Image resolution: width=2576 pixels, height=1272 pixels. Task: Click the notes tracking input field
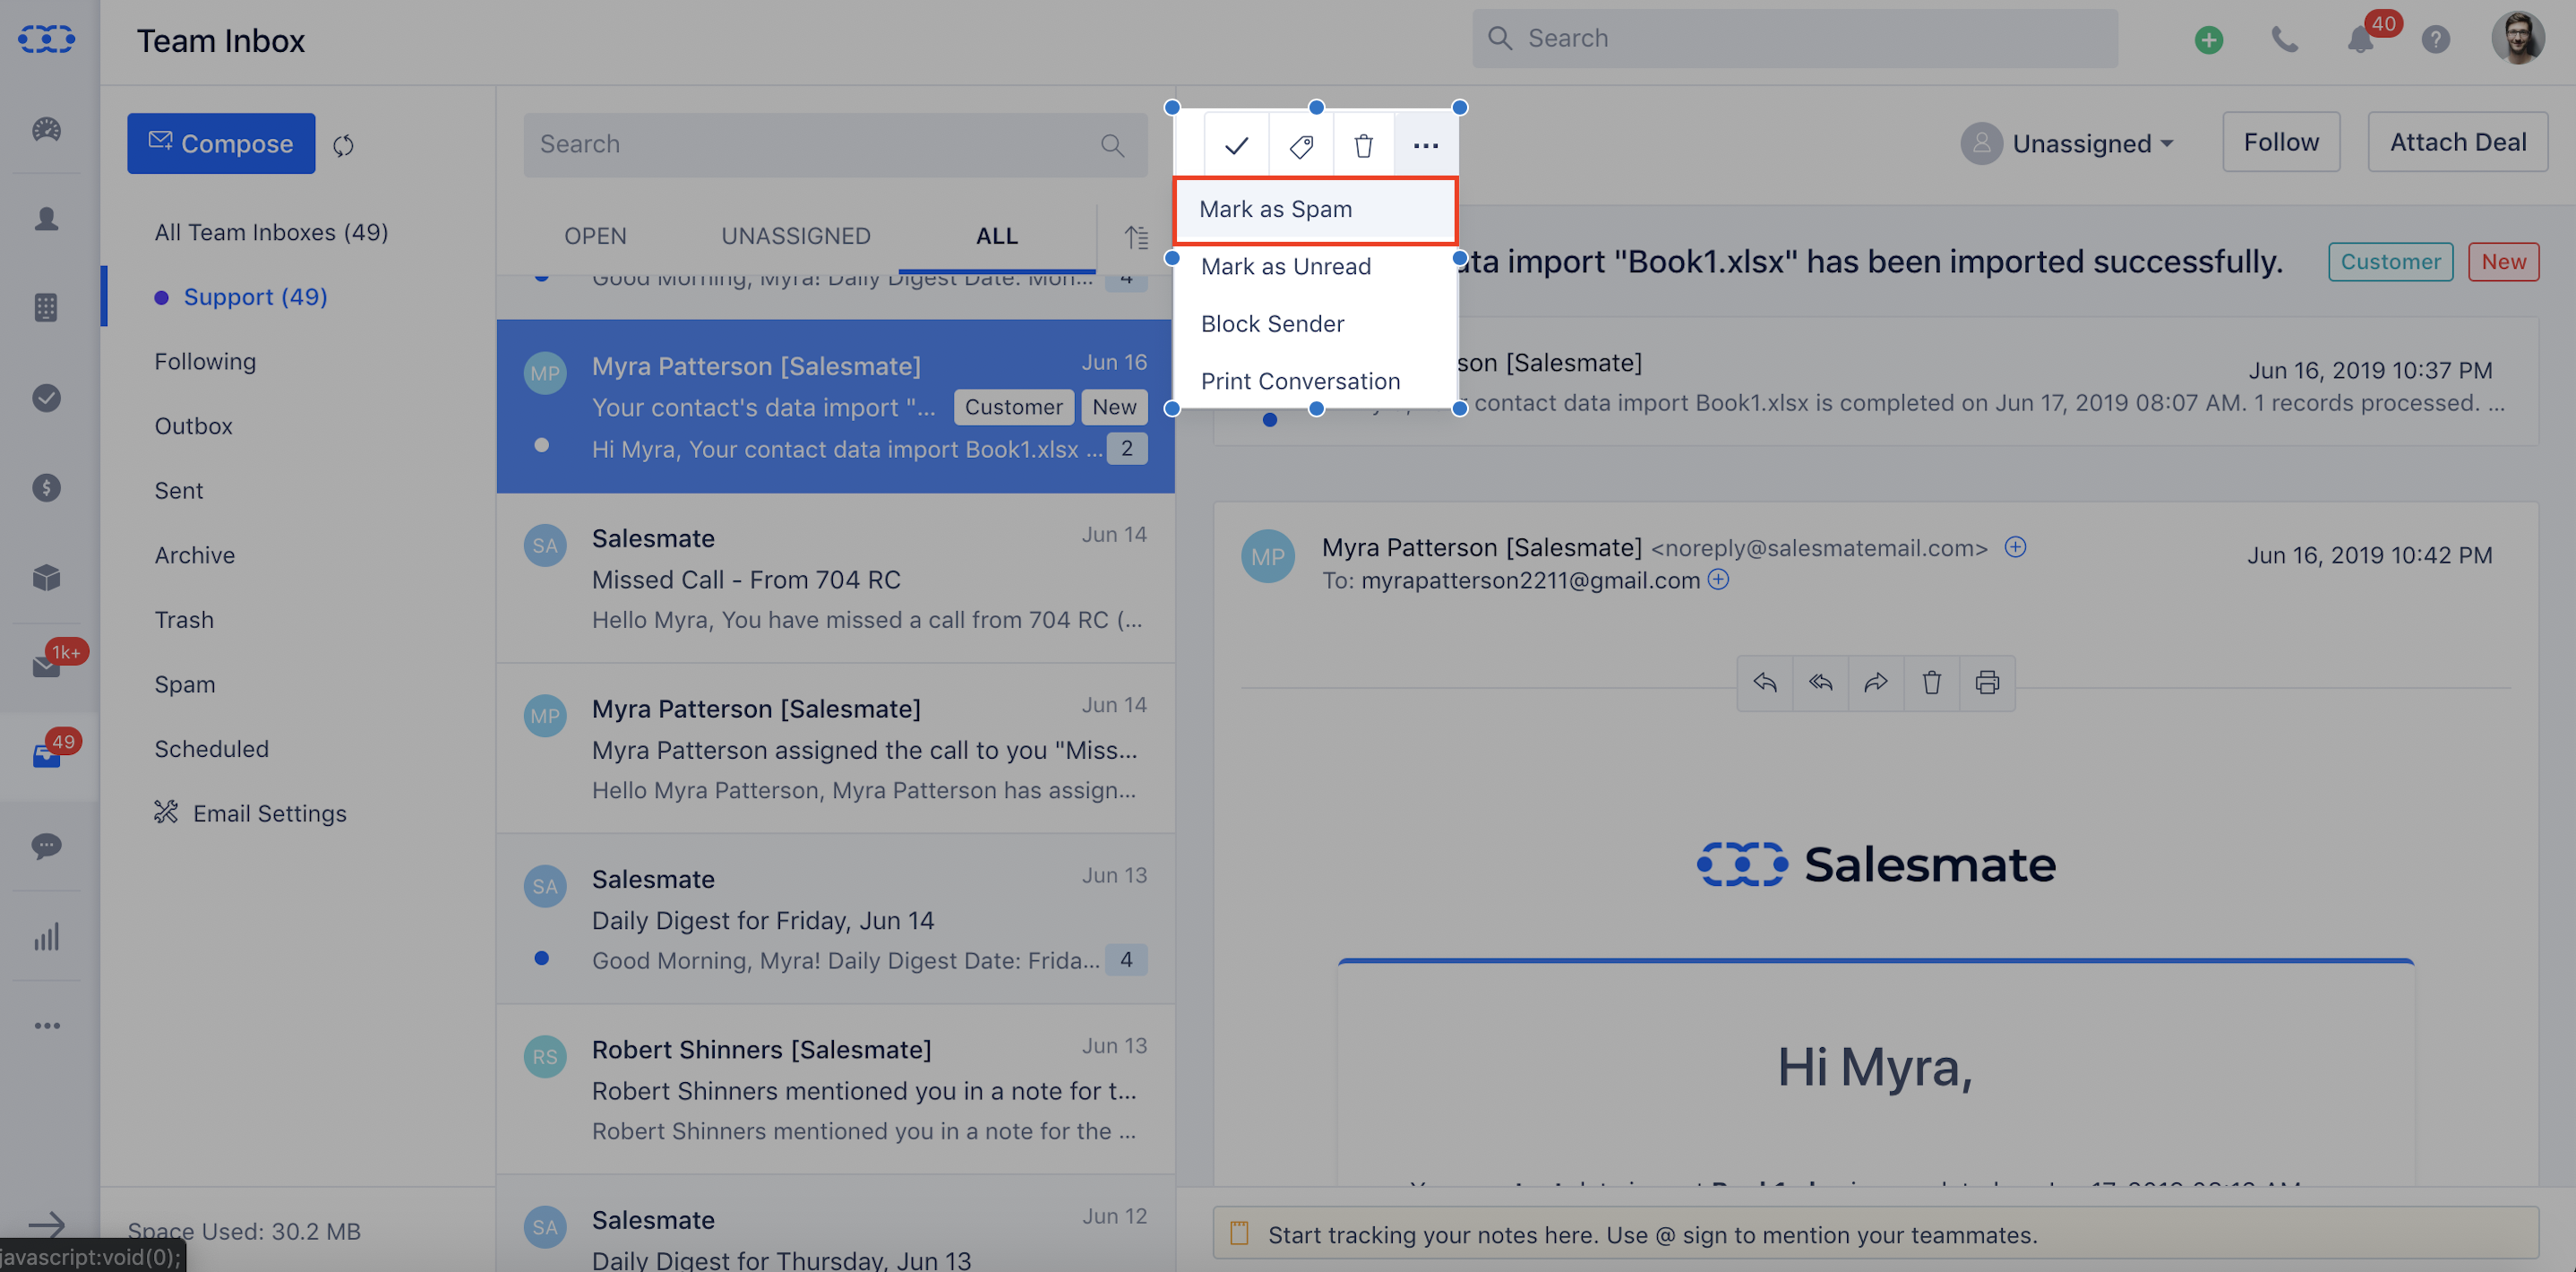(1875, 1234)
